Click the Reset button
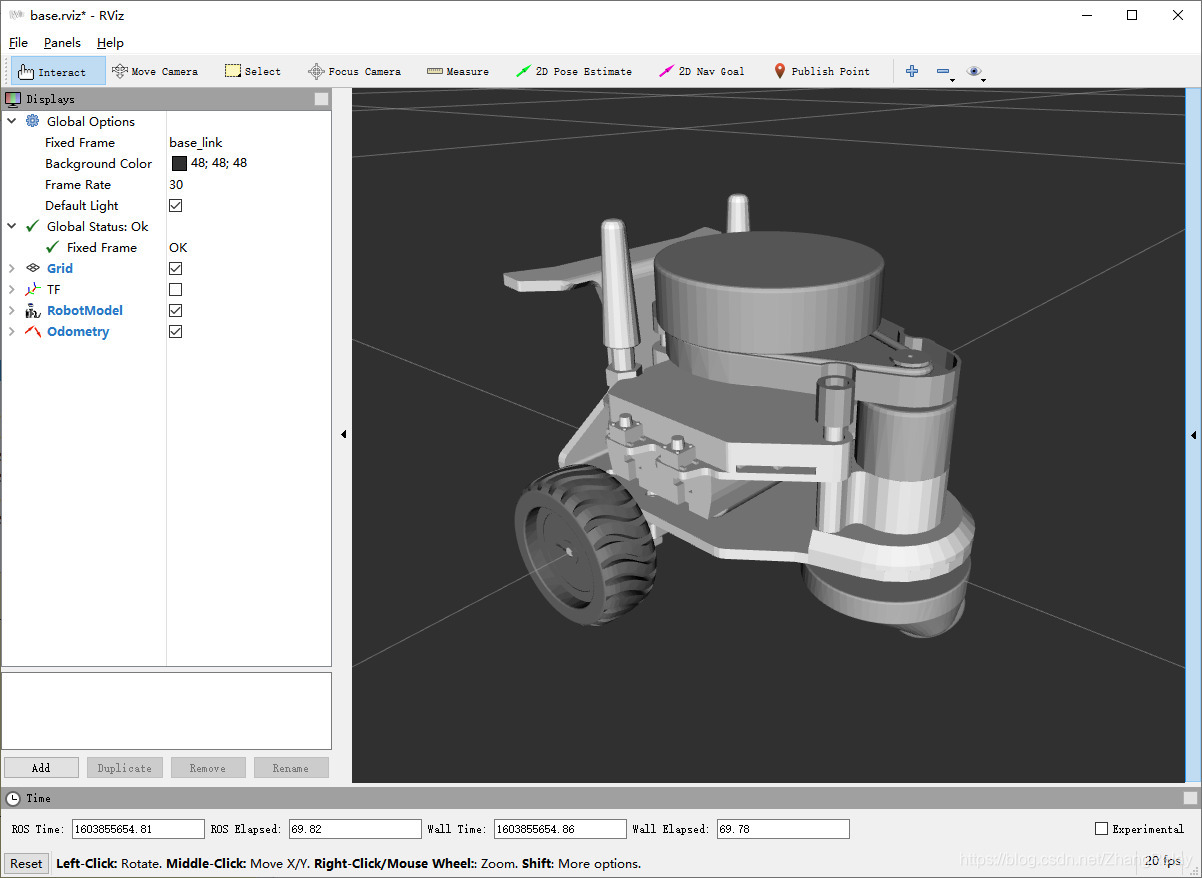1202x878 pixels. click(x=26, y=863)
